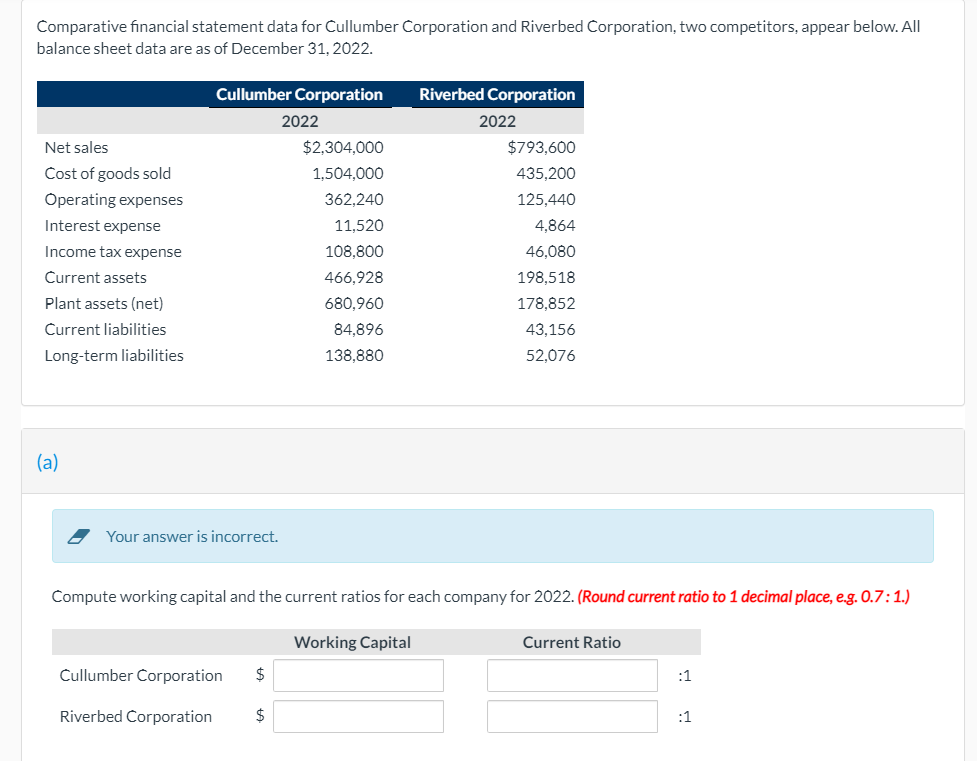The width and height of the screenshot is (977, 761).
Task: Click the 2022 header under Riverbed Corporation
Action: (x=497, y=120)
